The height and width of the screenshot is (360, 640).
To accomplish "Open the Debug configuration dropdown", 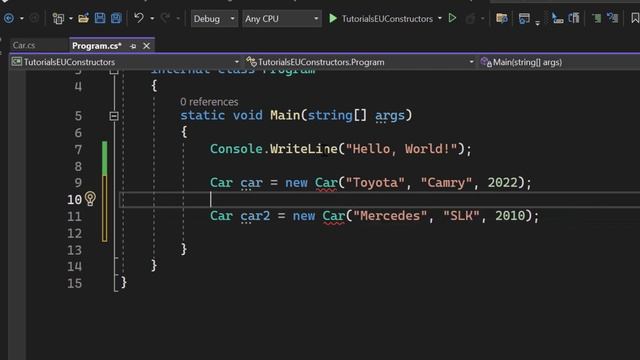I will [x=214, y=19].
